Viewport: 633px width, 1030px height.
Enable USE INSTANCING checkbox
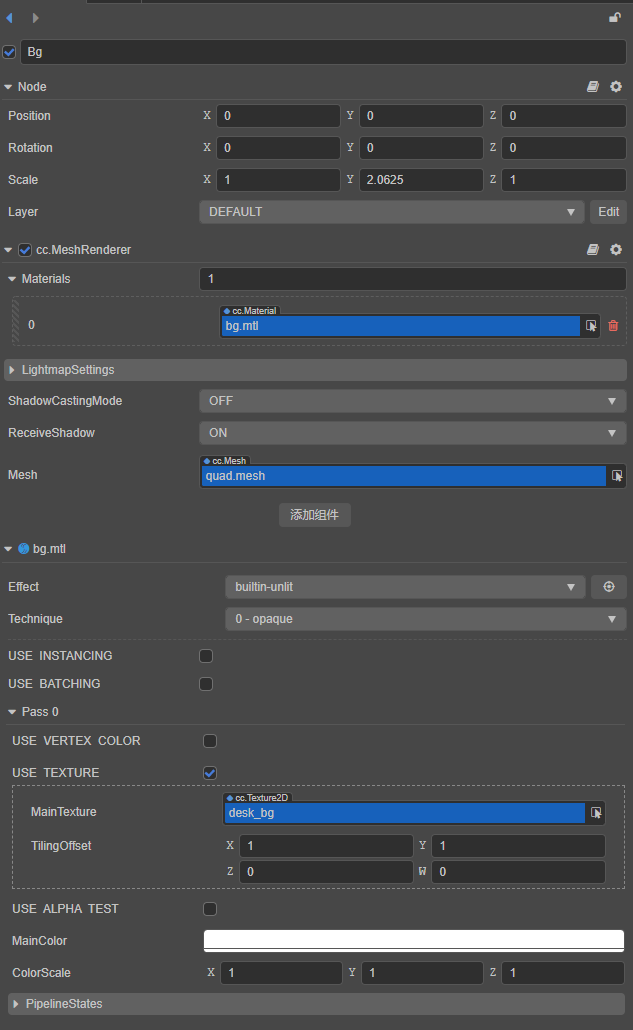[206, 656]
